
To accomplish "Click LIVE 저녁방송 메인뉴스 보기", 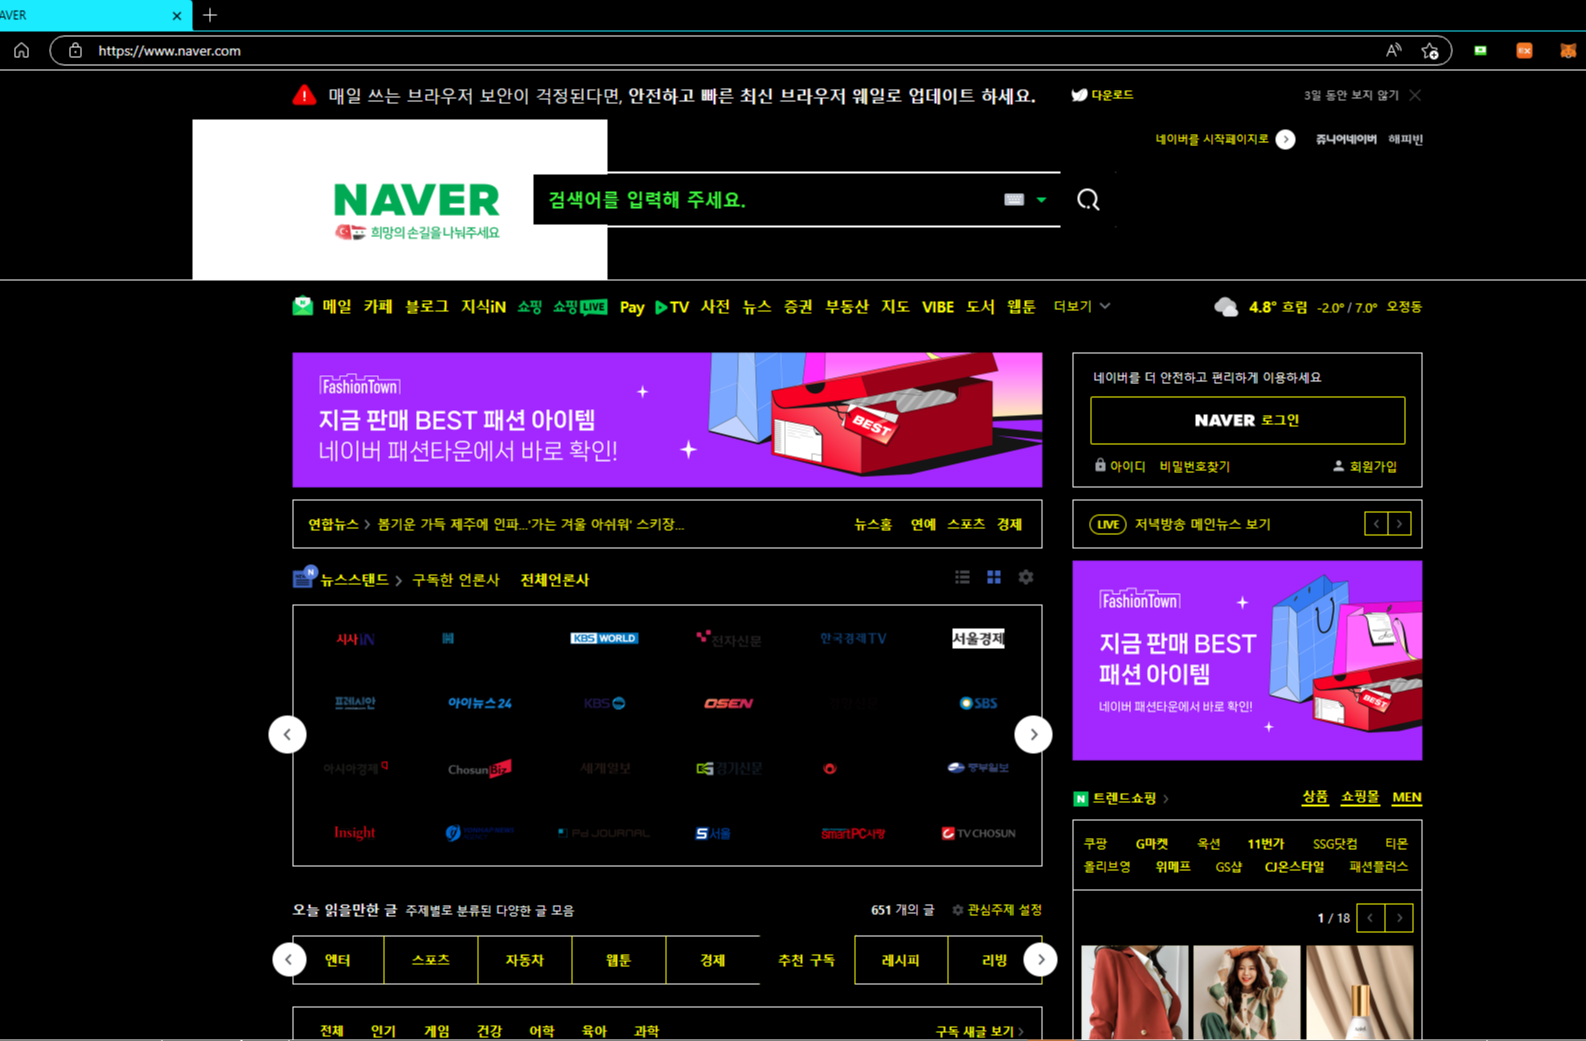I will (x=1180, y=524).
